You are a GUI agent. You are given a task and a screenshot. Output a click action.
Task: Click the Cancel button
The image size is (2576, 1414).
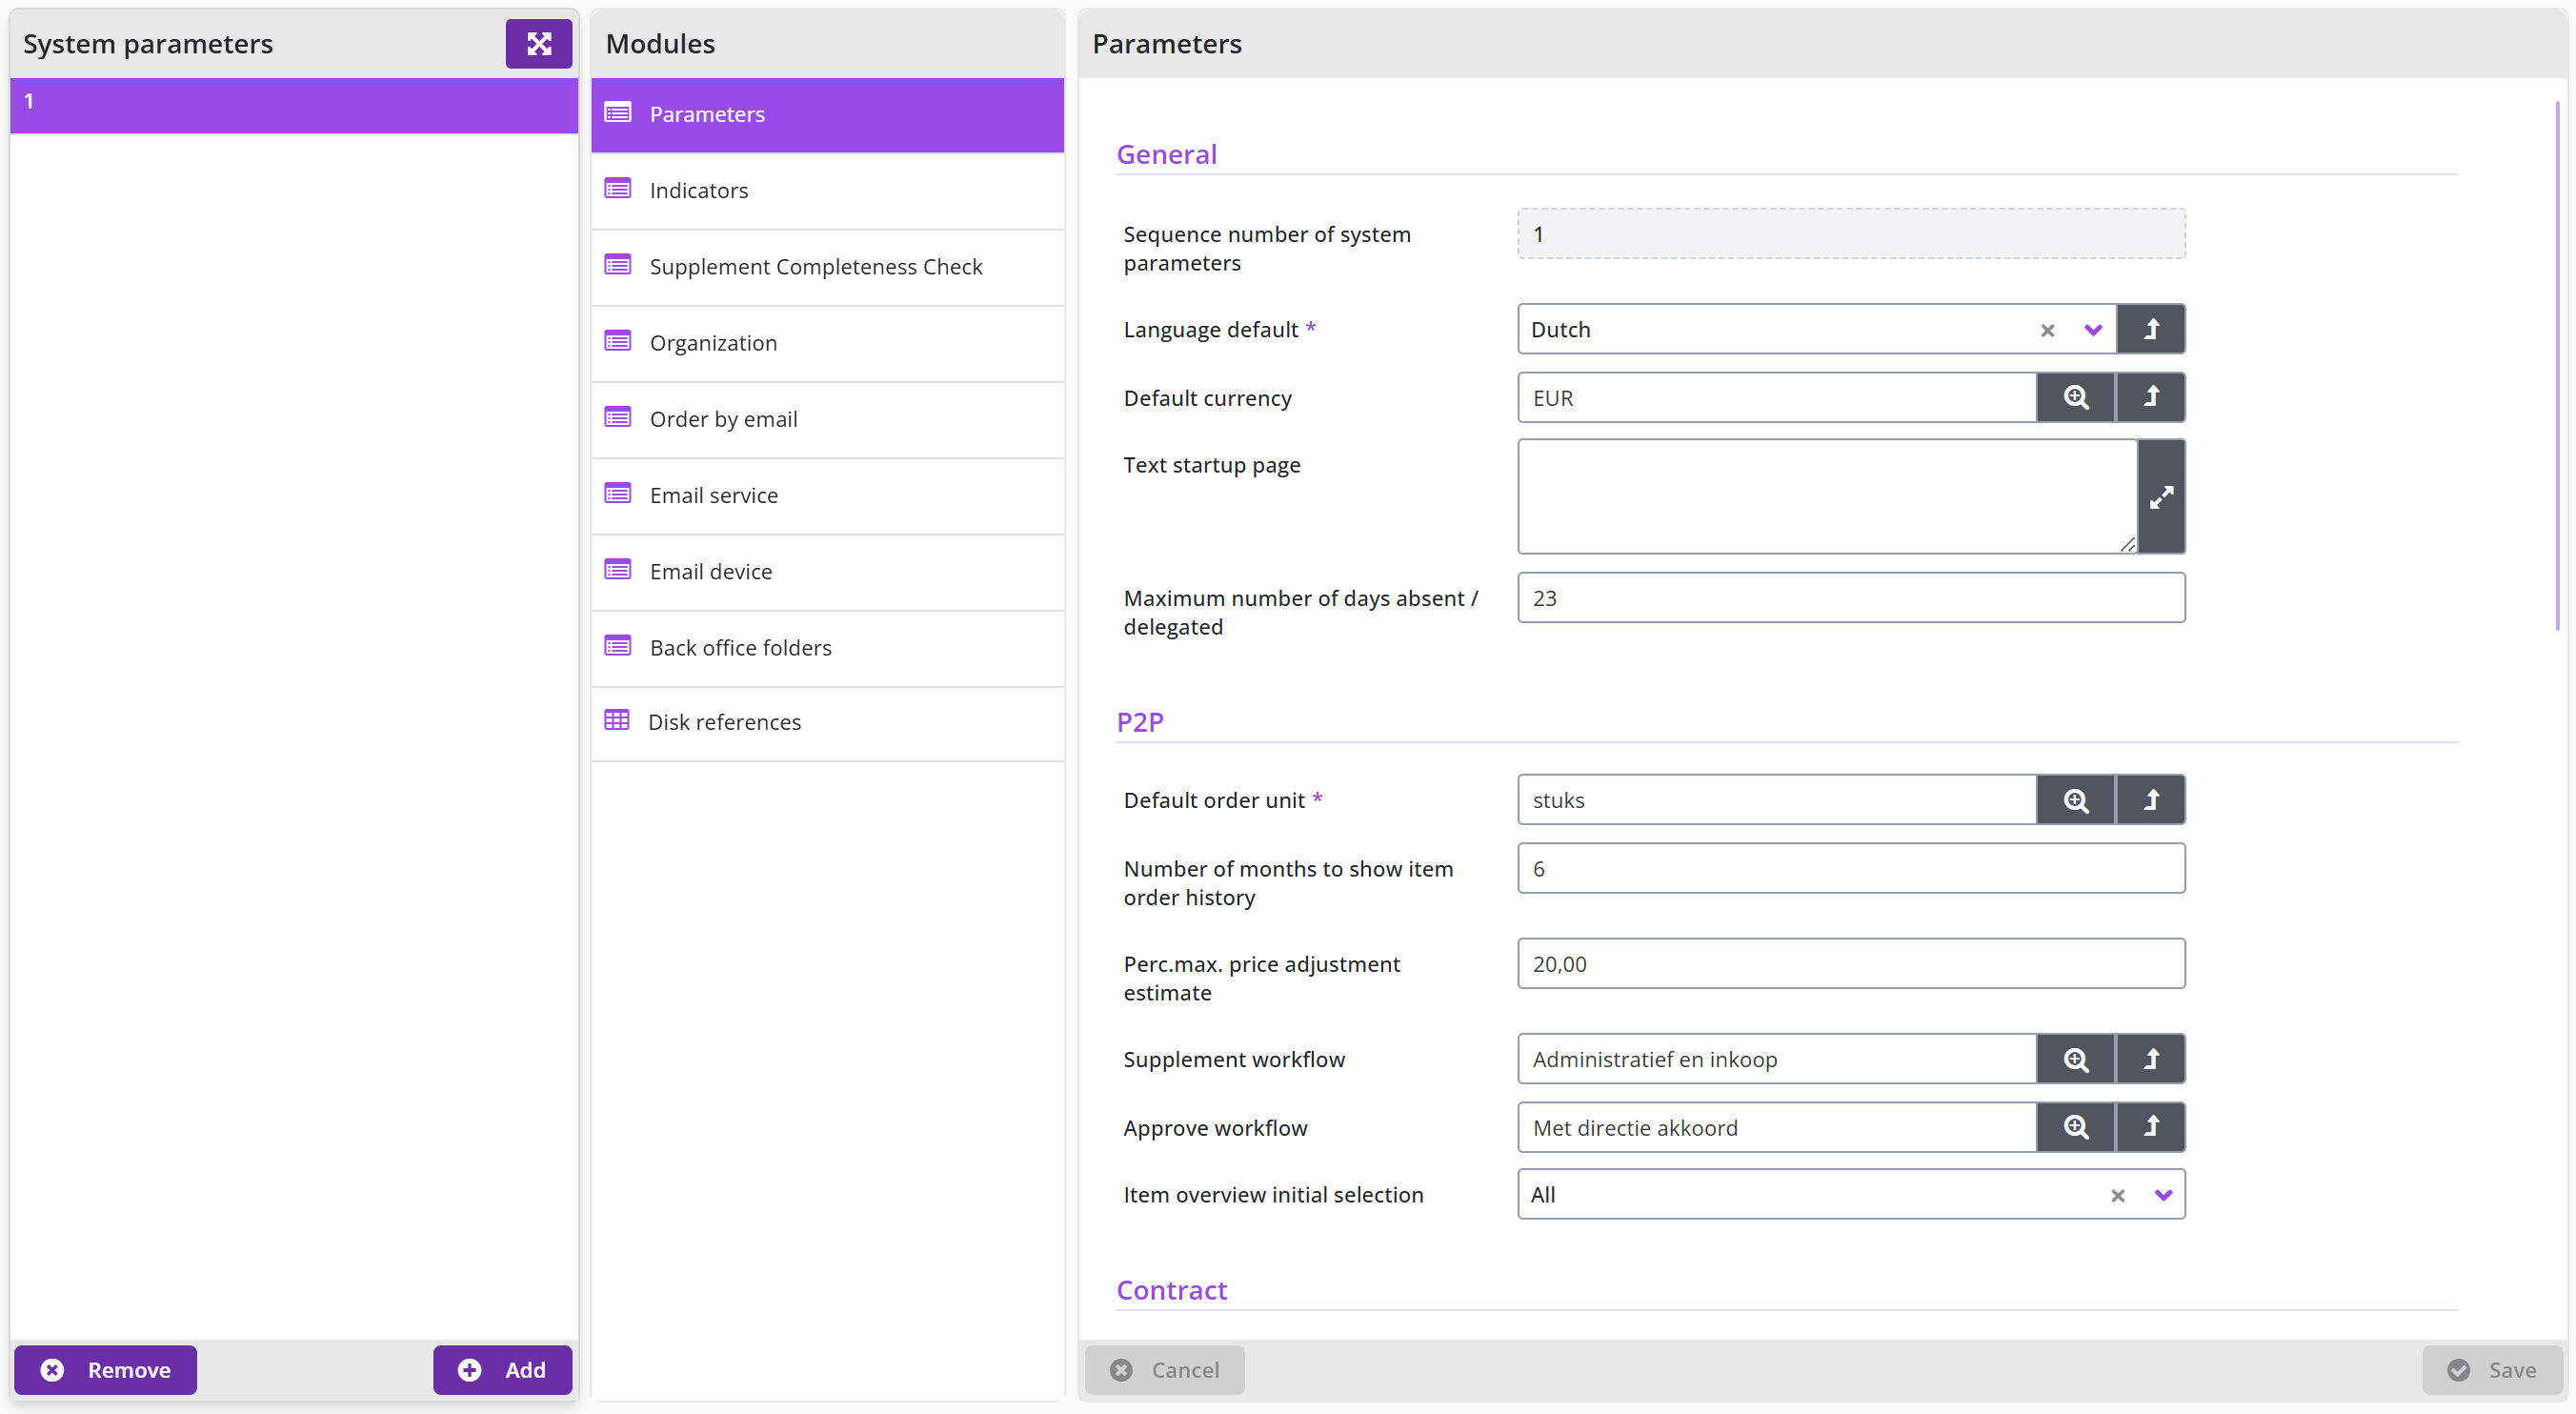(1164, 1369)
